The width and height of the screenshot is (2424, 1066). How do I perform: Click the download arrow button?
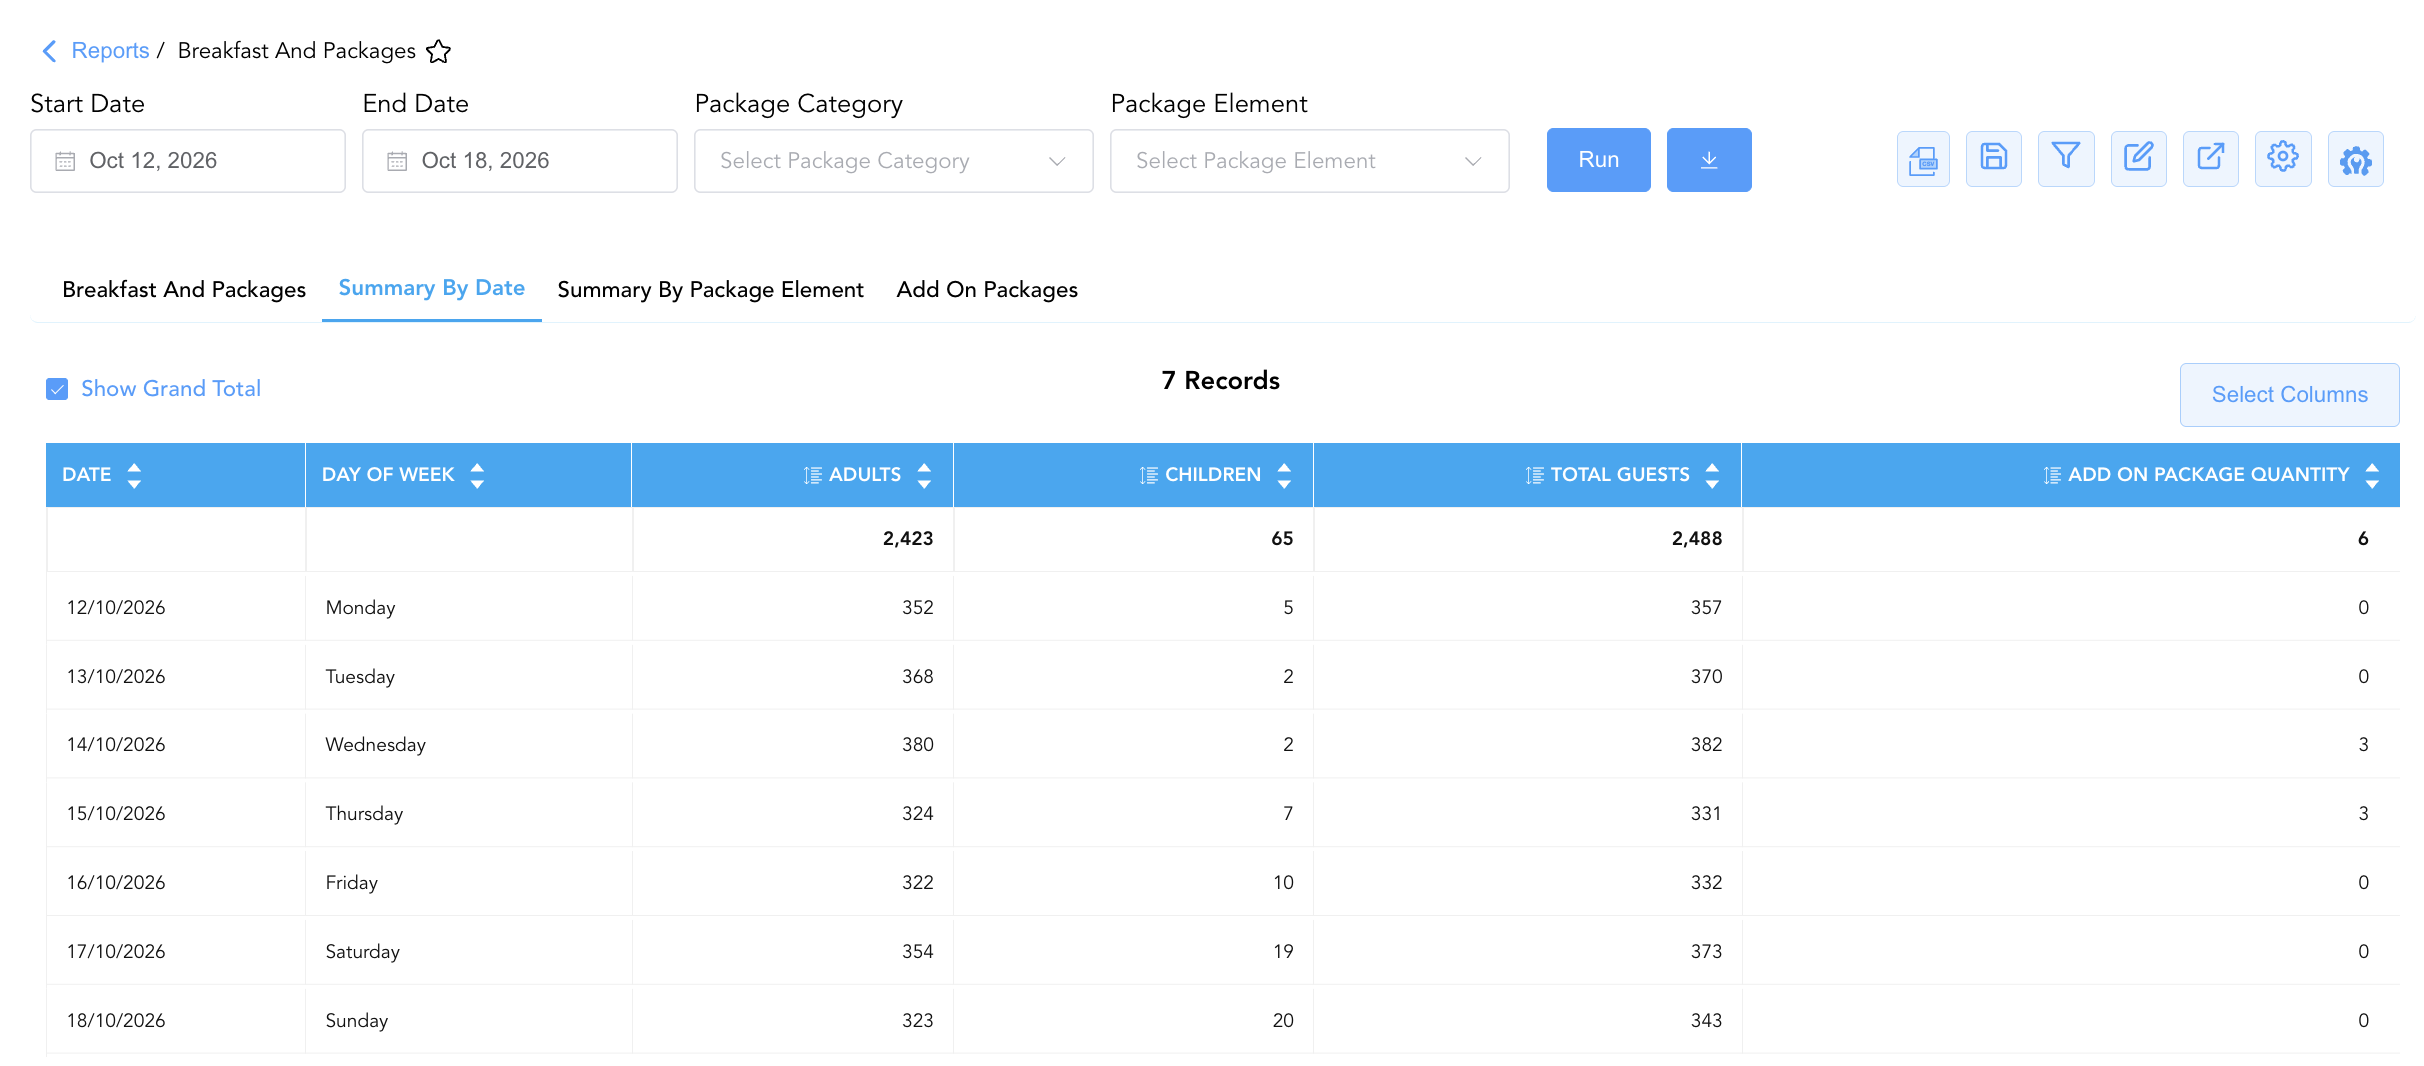(1708, 160)
